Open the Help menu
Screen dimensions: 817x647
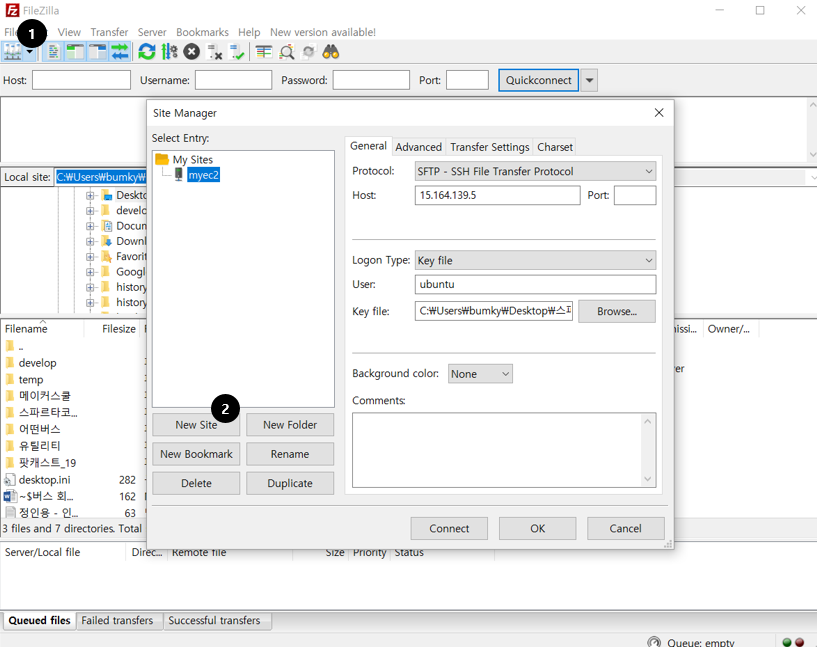coord(249,32)
